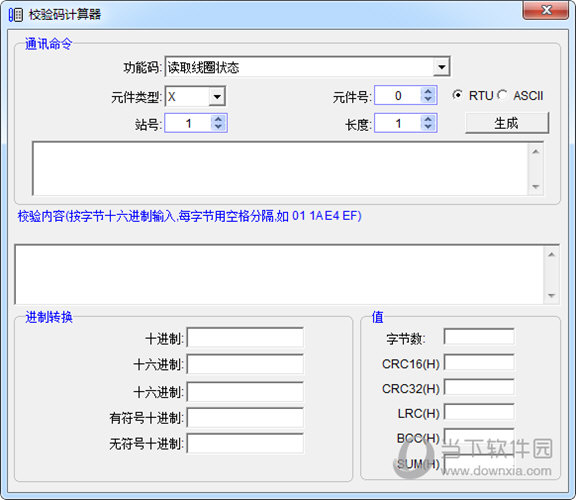The image size is (576, 500).
Task: Click the BCC(H) result field
Action: pyautogui.click(x=479, y=437)
